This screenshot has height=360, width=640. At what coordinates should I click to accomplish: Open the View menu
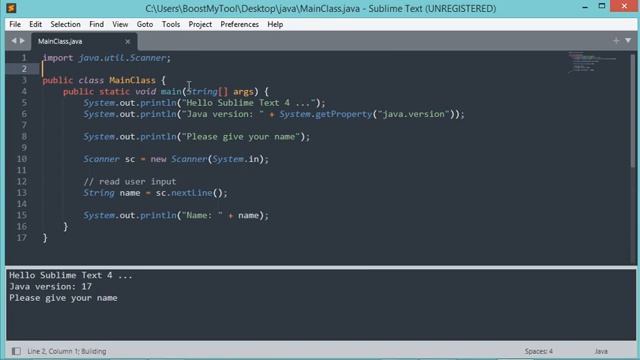120,24
